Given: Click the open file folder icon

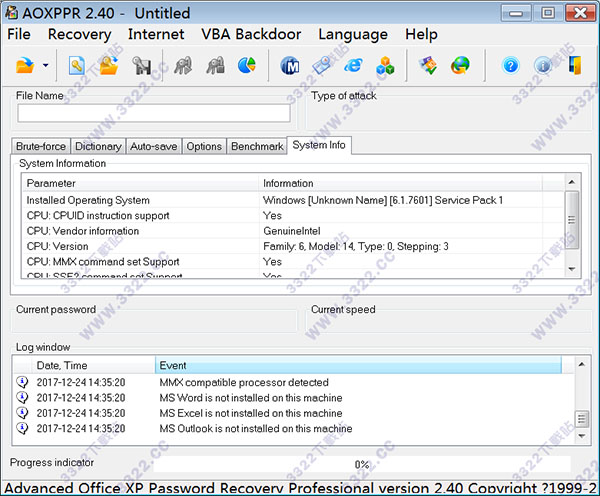Looking at the screenshot, I should click(24, 66).
